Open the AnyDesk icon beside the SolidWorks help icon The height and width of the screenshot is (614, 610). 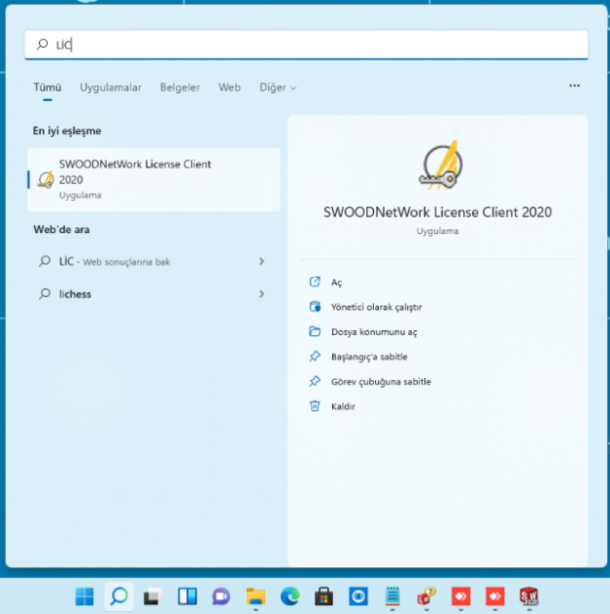click(461, 596)
